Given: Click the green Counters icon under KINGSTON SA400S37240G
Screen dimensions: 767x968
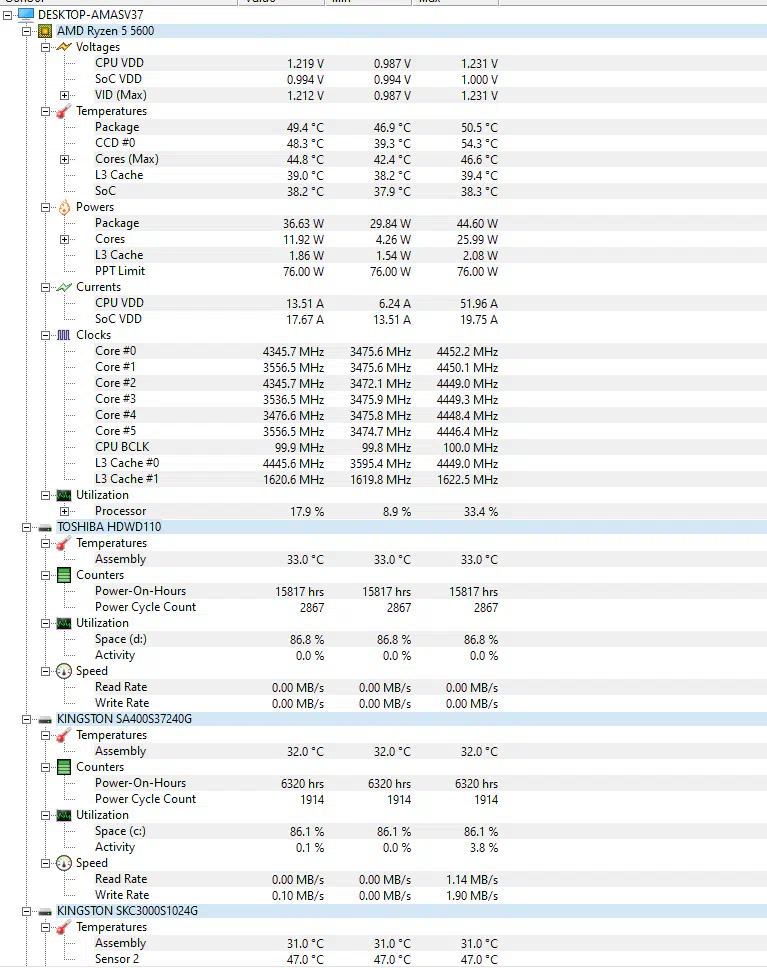Looking at the screenshot, I should click(64, 767).
